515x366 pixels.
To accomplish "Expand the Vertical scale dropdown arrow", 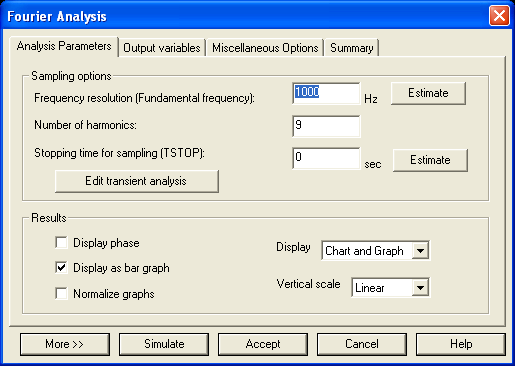I will (x=420, y=287).
